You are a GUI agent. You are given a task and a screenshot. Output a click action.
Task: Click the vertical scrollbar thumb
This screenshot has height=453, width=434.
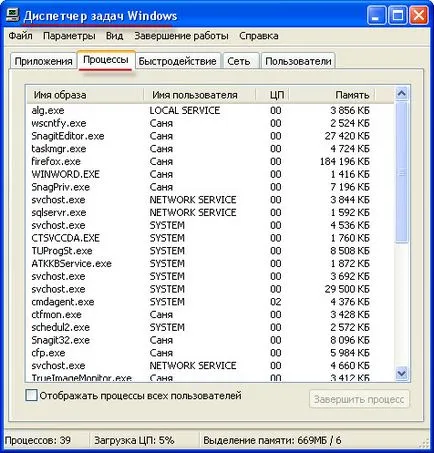coord(402,172)
